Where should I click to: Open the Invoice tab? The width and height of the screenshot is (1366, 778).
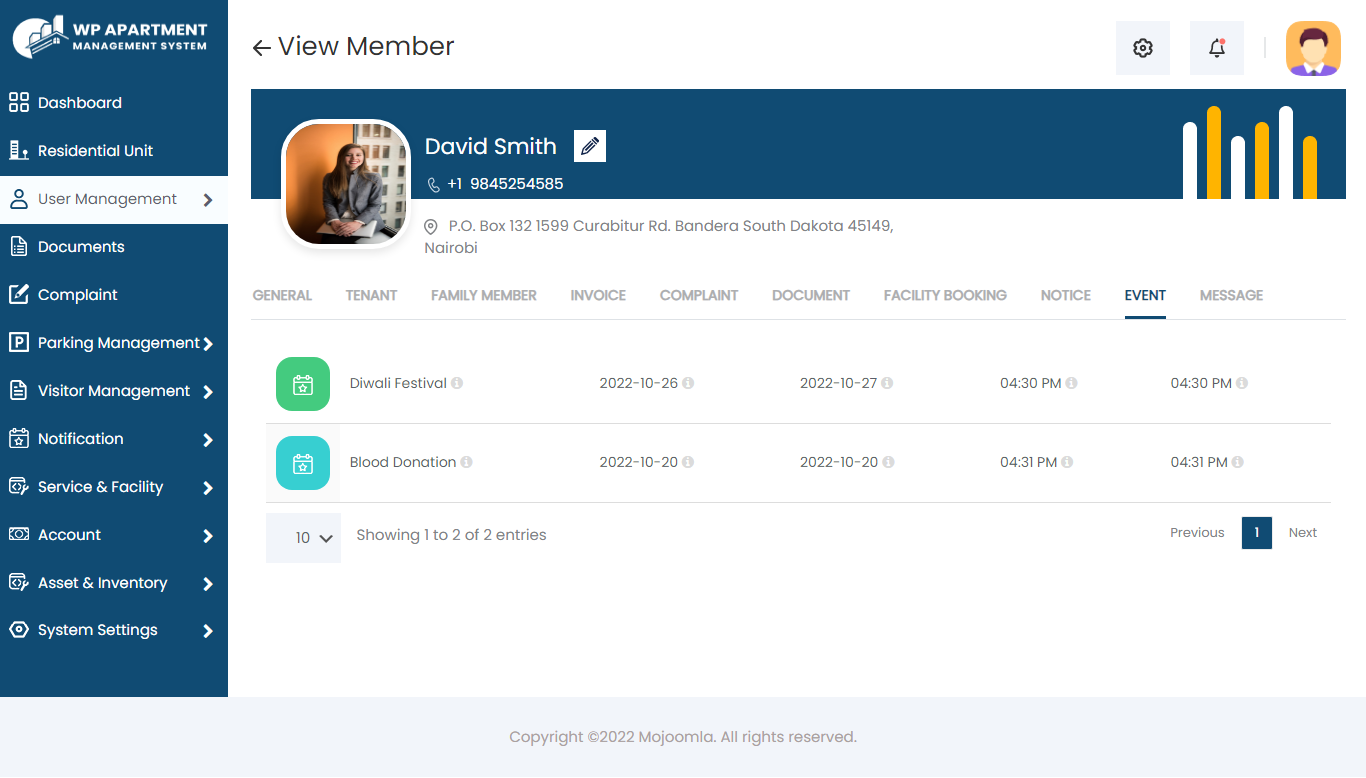(598, 295)
